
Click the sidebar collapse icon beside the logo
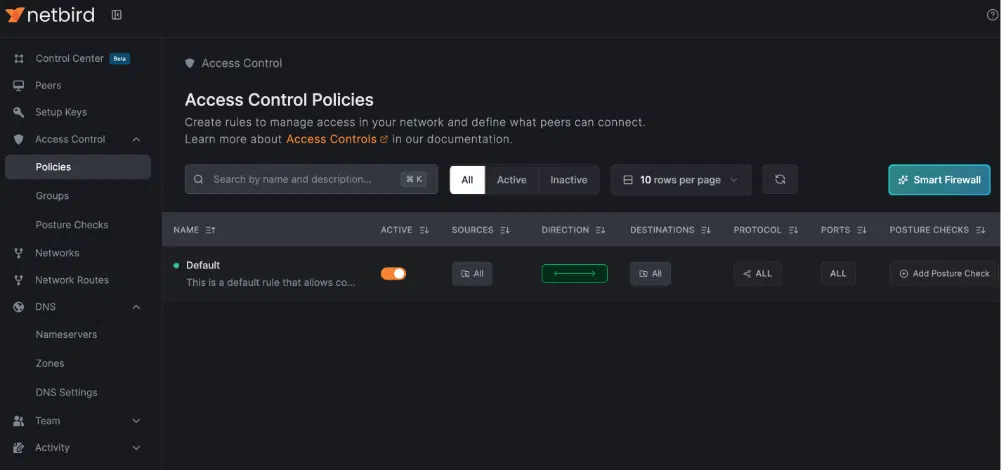(x=116, y=15)
